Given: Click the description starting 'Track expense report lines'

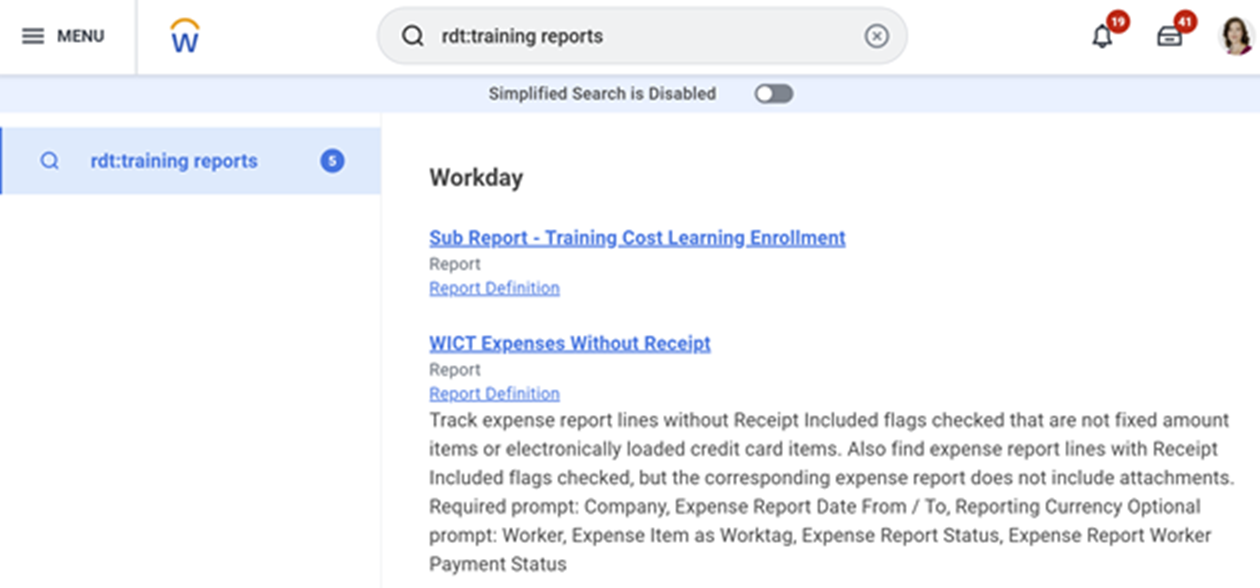Looking at the screenshot, I should [x=830, y=492].
